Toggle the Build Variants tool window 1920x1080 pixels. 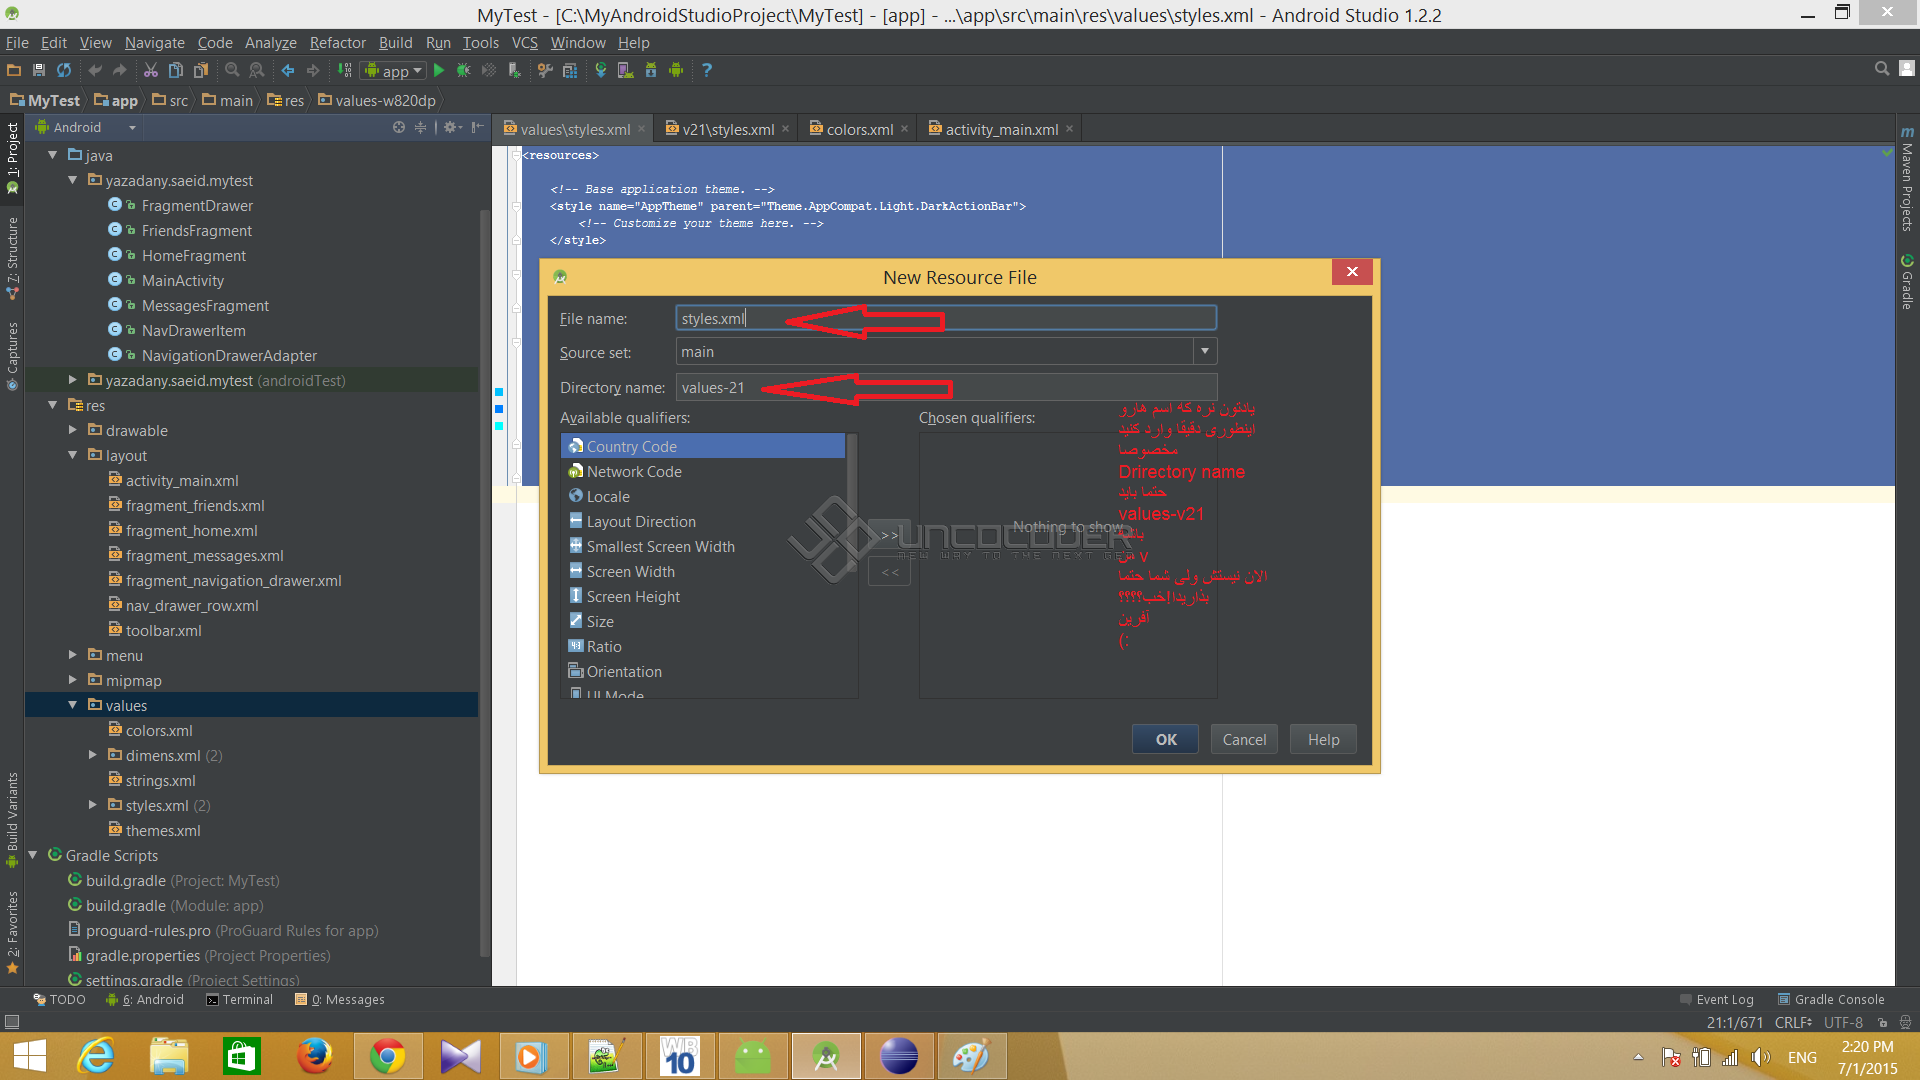click(12, 819)
